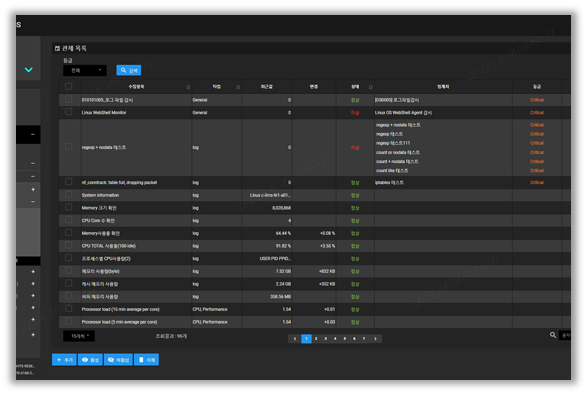This screenshot has width=587, height=395.
Task: Go to previous page with left arrow
Action: coord(295,338)
